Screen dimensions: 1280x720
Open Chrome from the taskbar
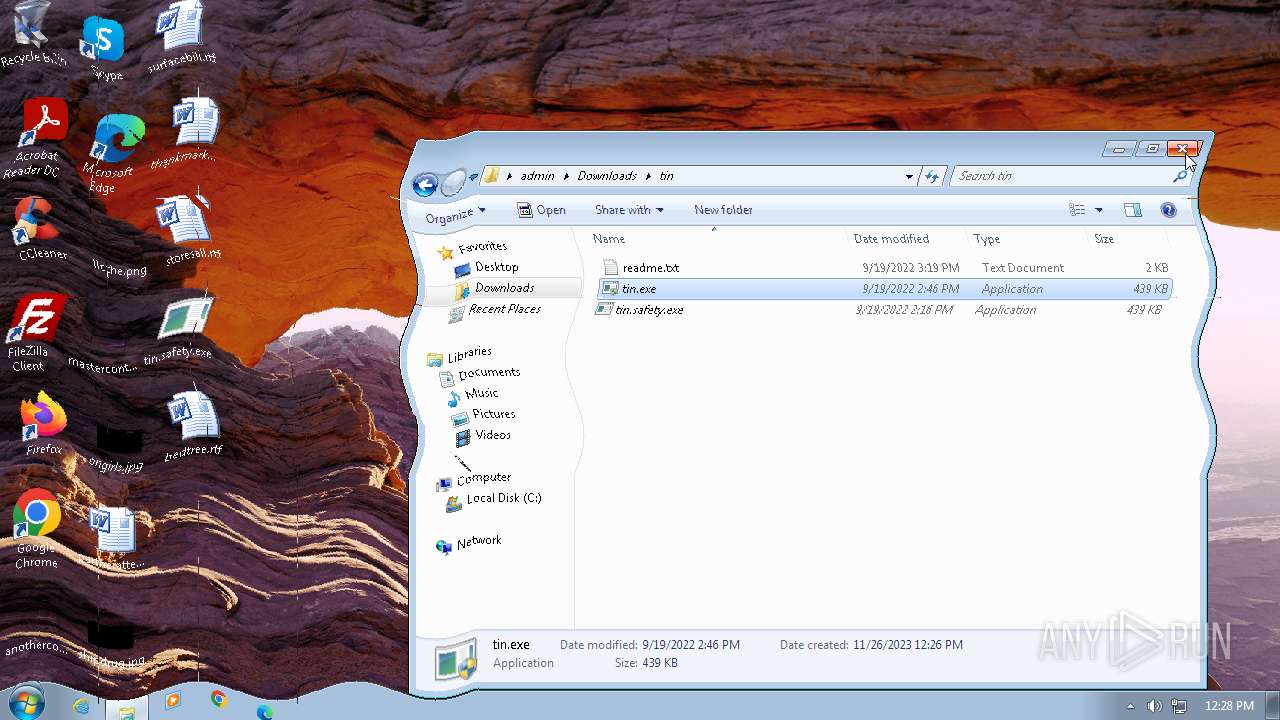click(x=219, y=700)
